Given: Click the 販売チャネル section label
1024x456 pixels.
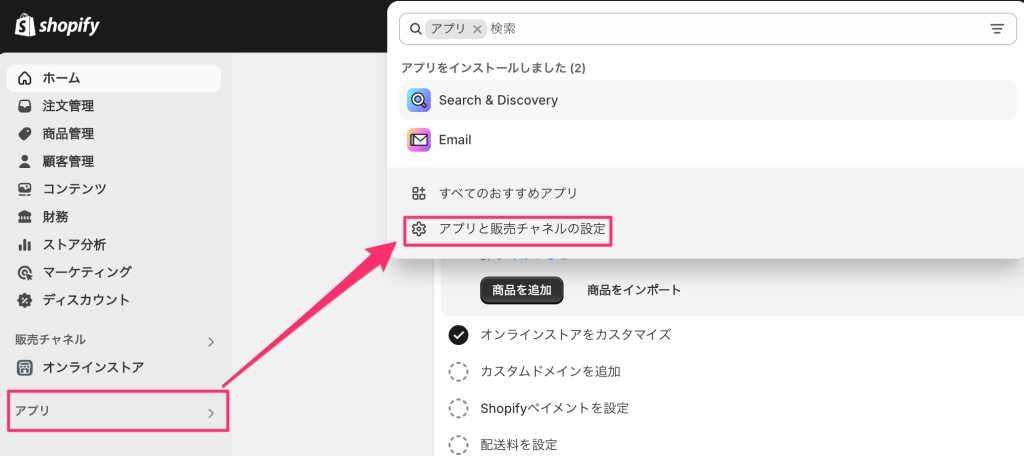Looking at the screenshot, I should [x=50, y=340].
